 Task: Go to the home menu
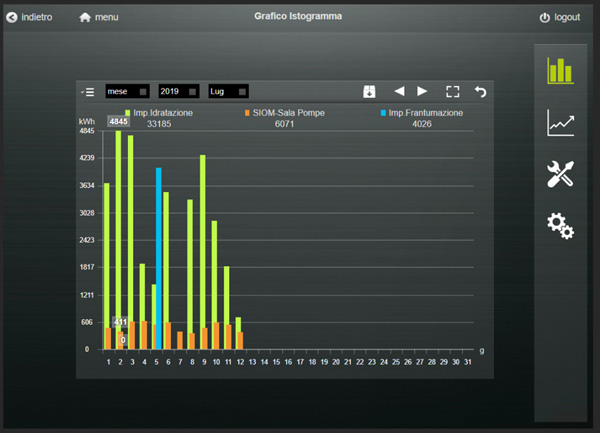tap(99, 18)
